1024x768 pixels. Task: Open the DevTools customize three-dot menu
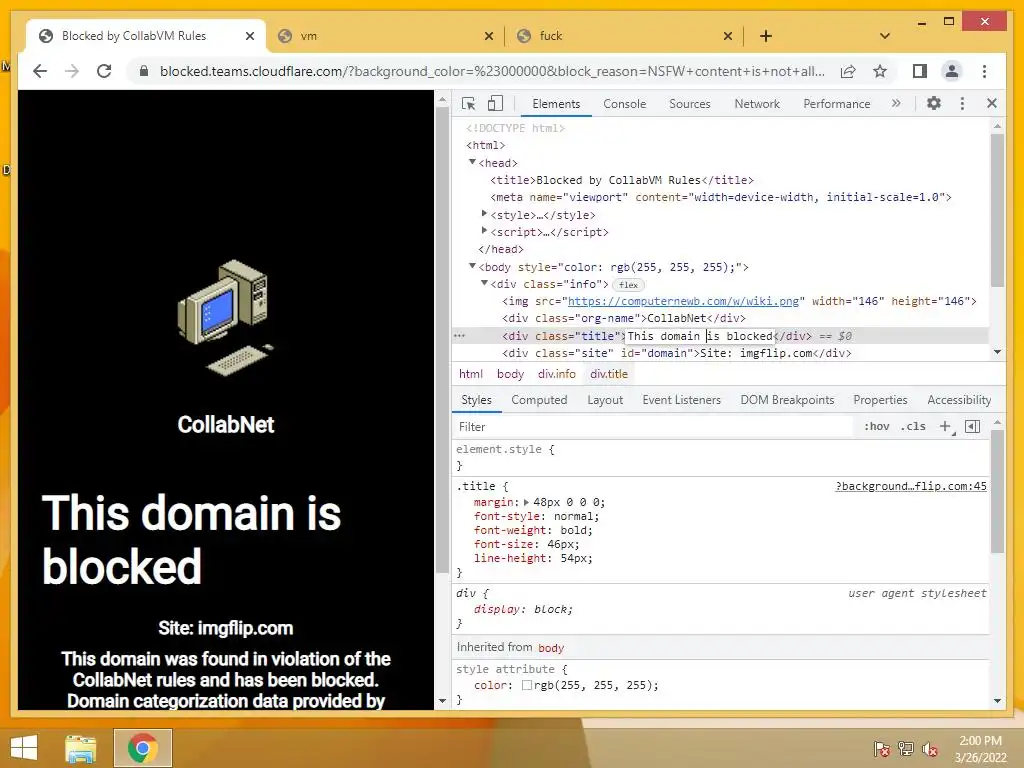[962, 103]
